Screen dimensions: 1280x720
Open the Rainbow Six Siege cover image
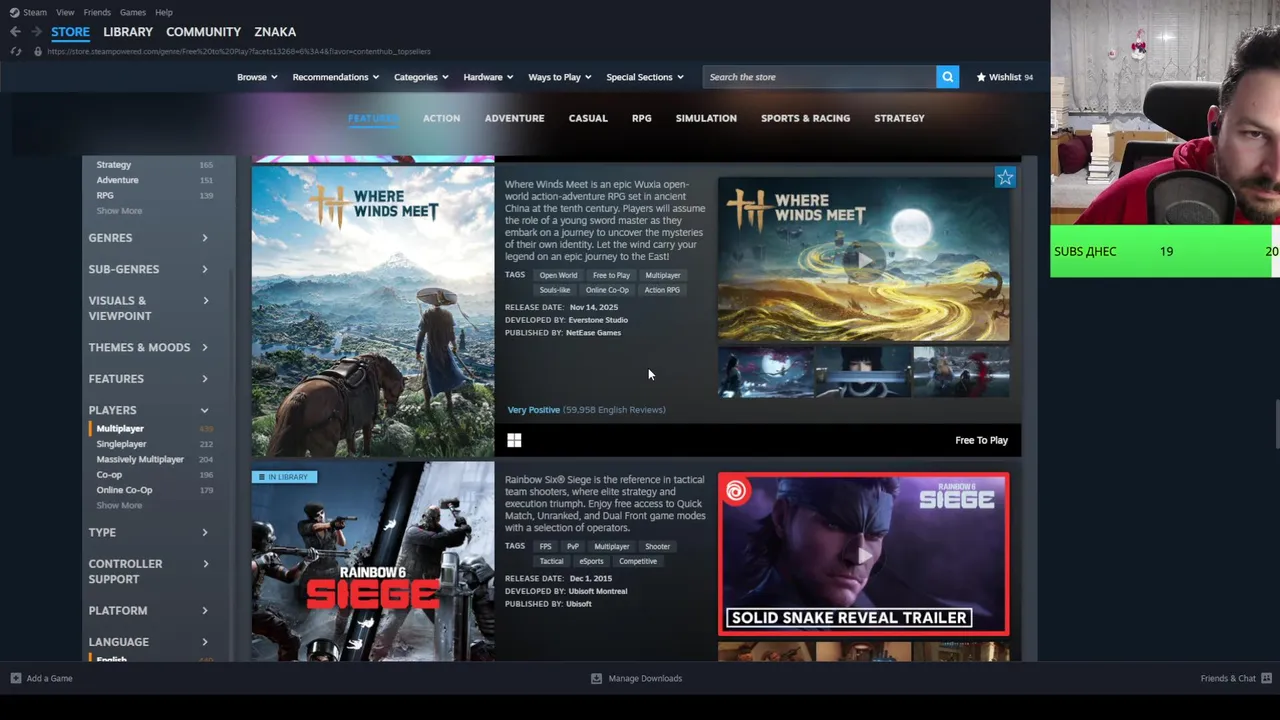coord(373,561)
